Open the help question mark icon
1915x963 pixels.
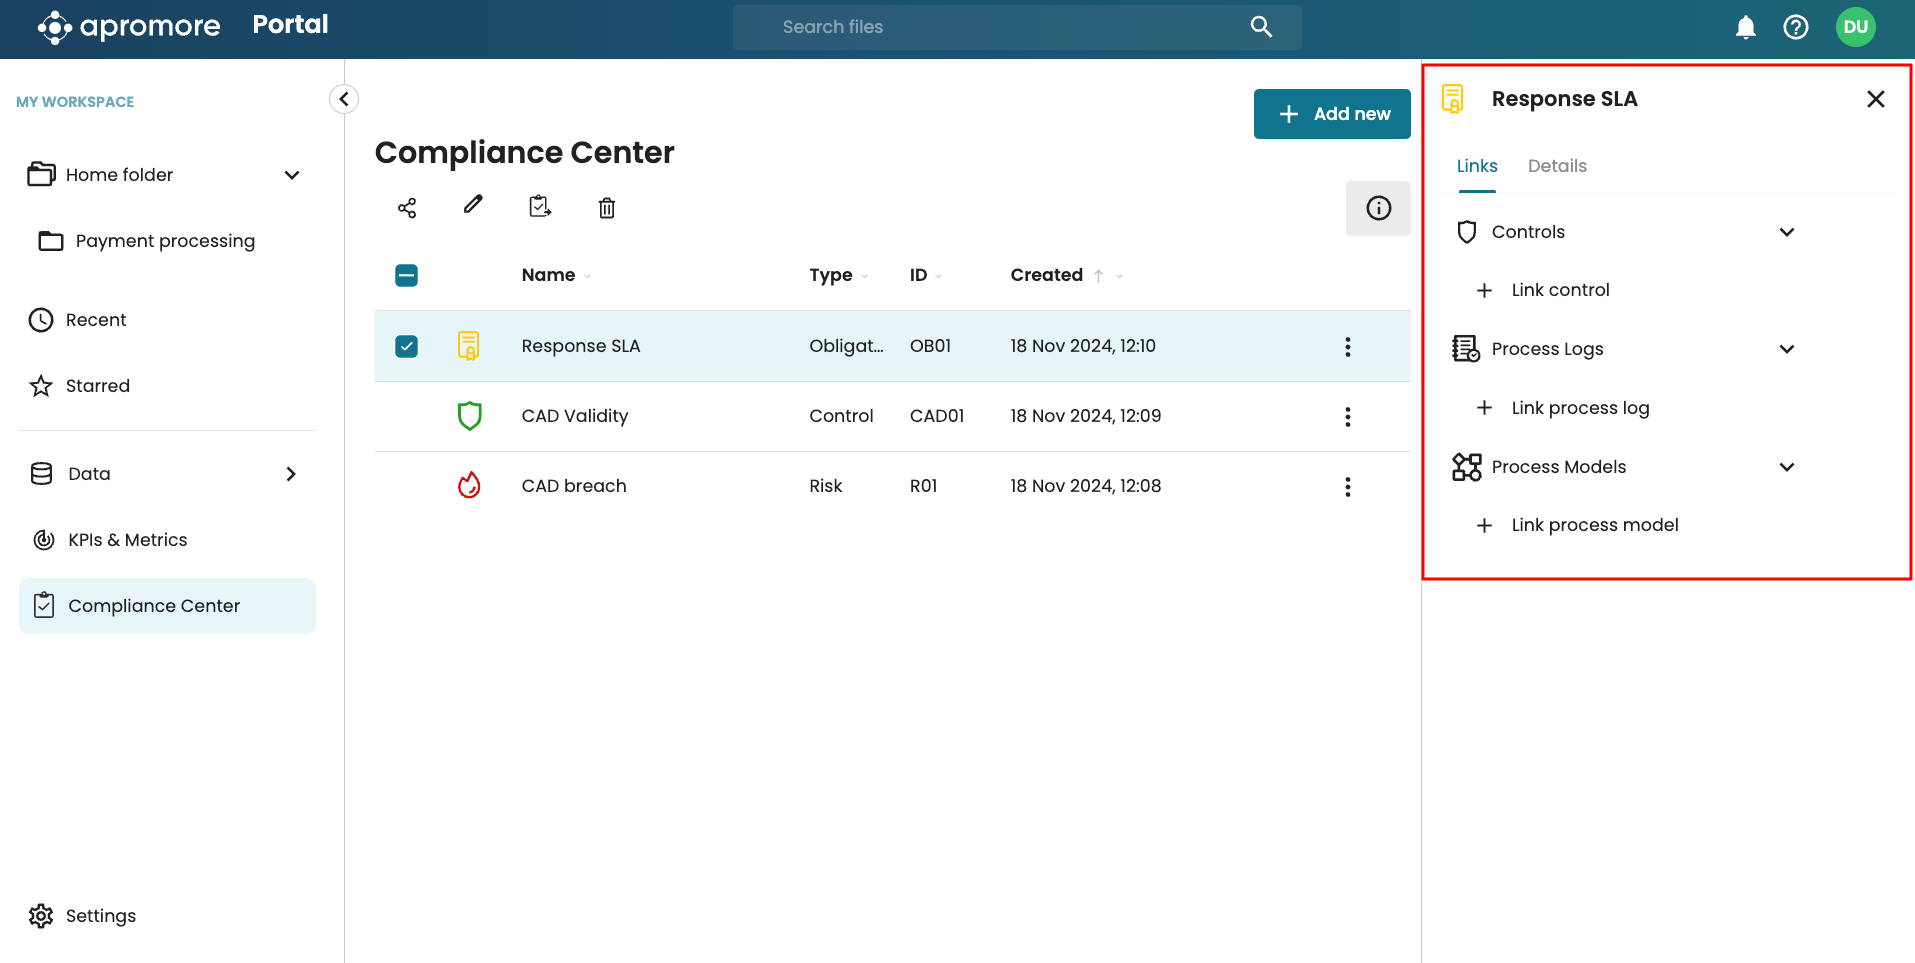click(x=1795, y=27)
